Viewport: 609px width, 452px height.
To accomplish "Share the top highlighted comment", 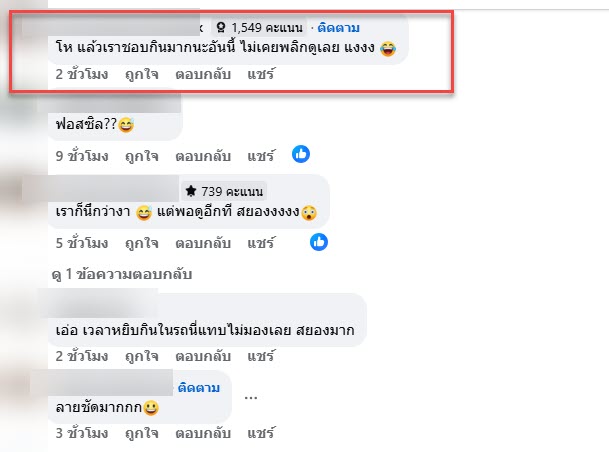I will point(261,74).
